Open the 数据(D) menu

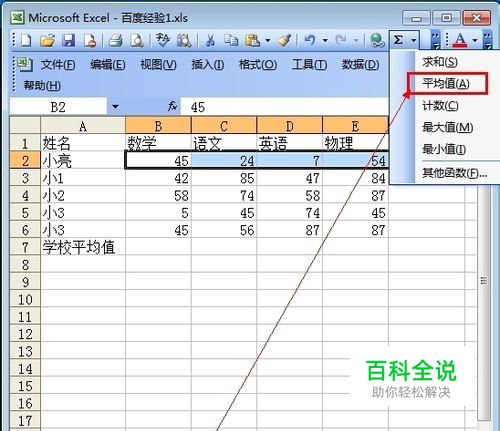[x=360, y=64]
